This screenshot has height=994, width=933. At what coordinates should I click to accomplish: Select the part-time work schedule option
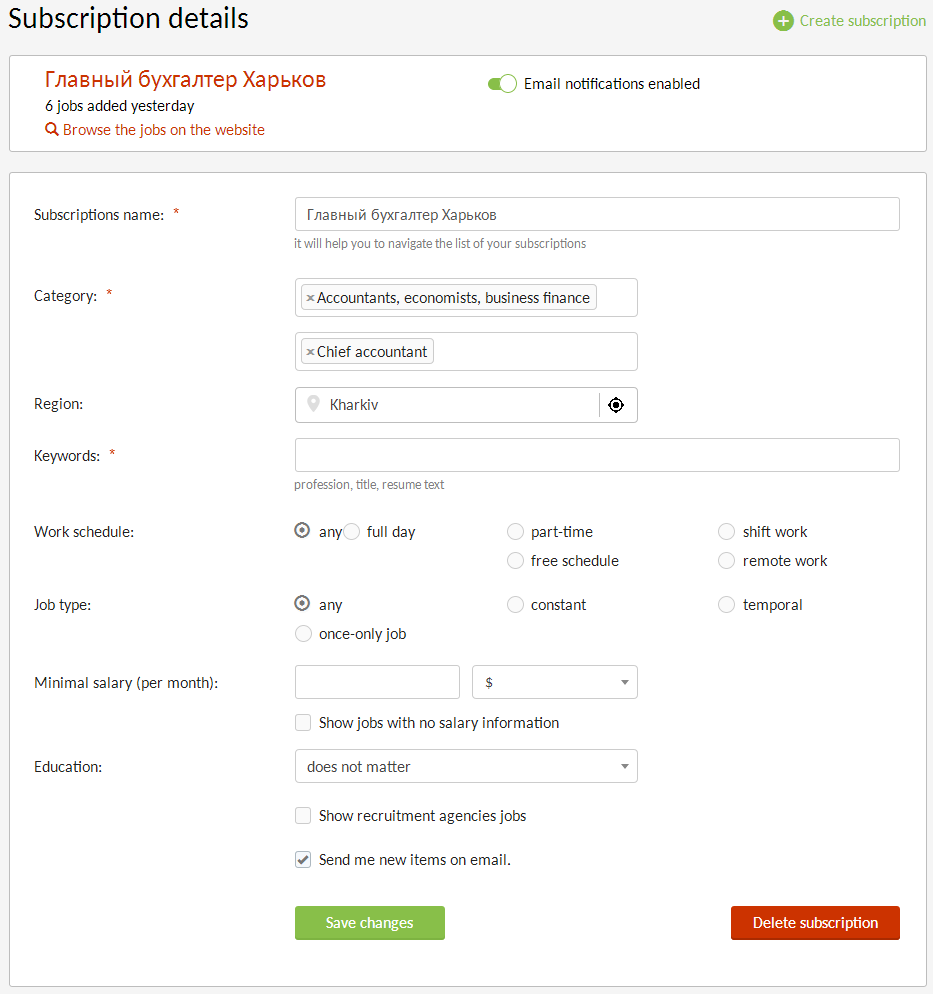515,532
